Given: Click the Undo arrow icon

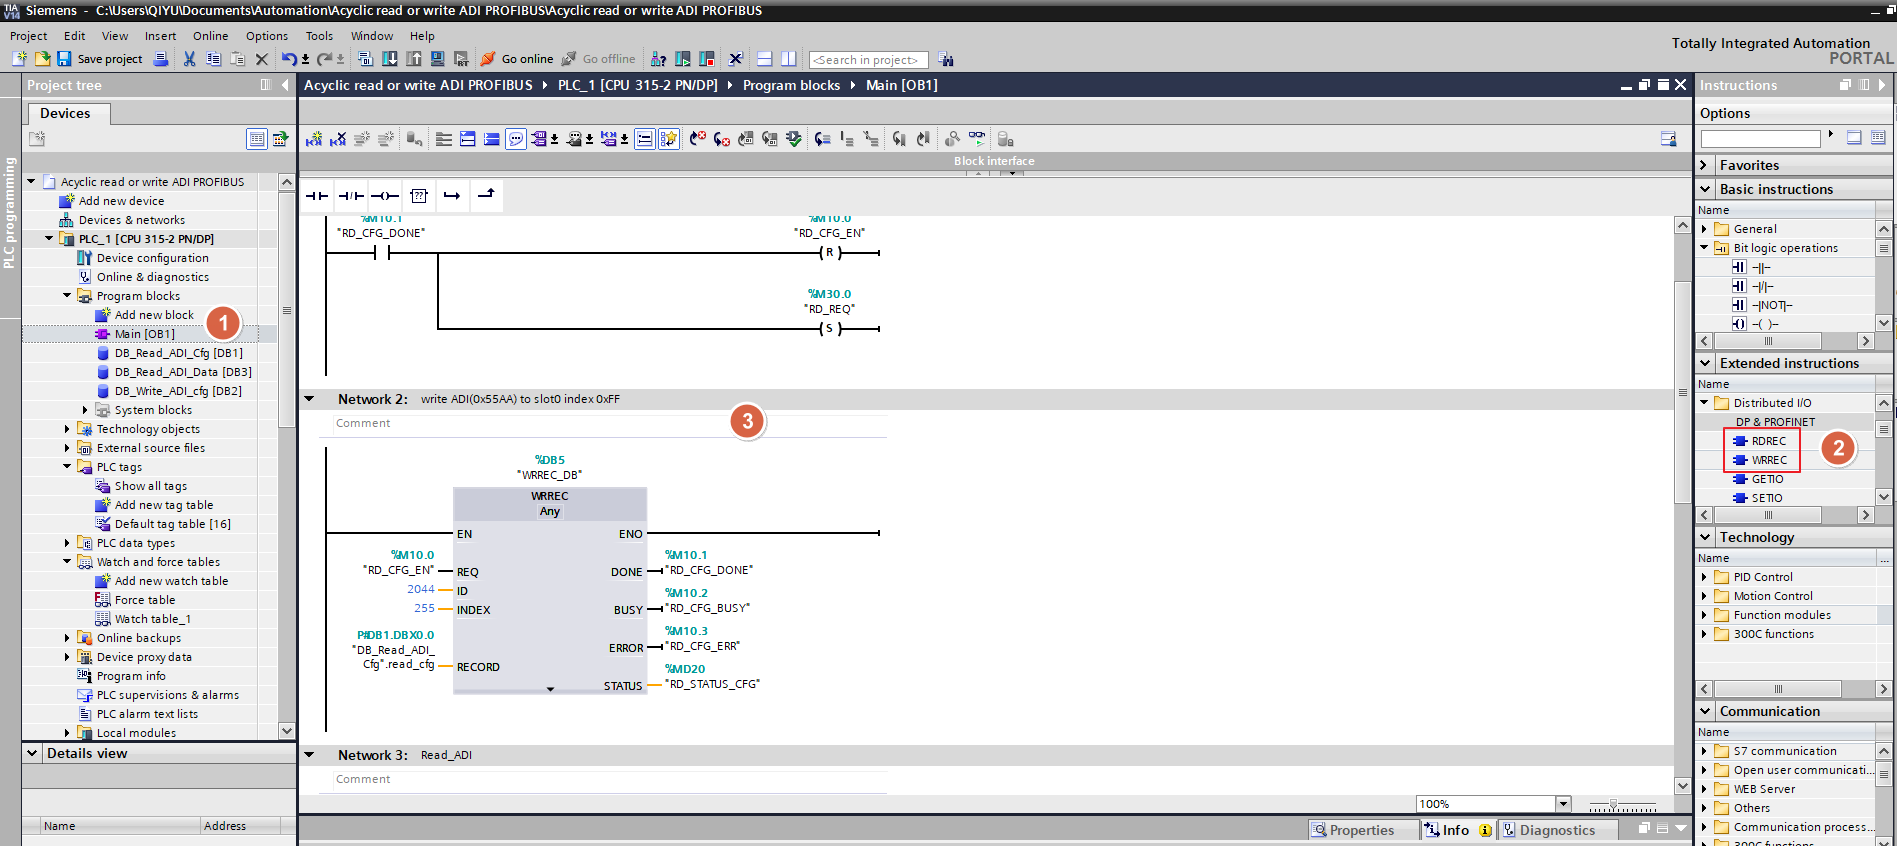Looking at the screenshot, I should [288, 59].
